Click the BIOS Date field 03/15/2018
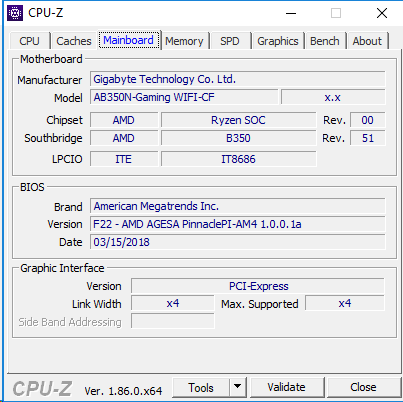403x402 pixels. click(238, 242)
